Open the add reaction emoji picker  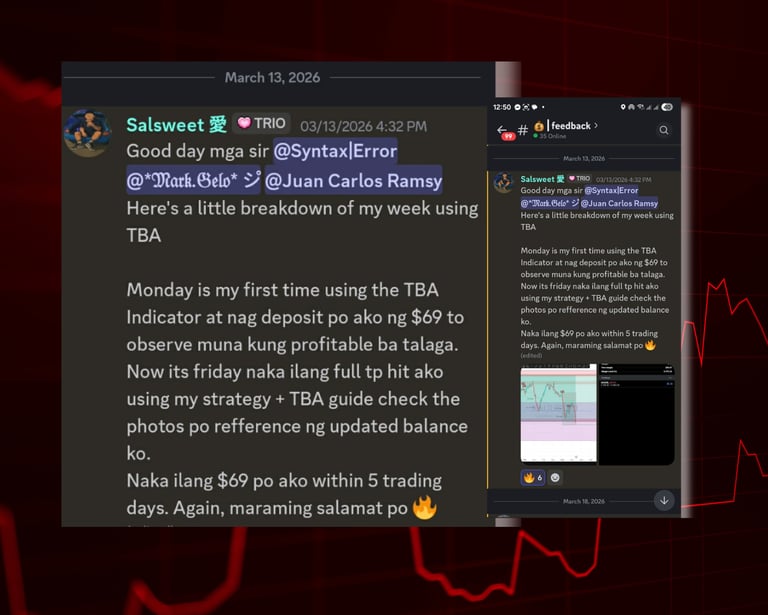tap(555, 477)
